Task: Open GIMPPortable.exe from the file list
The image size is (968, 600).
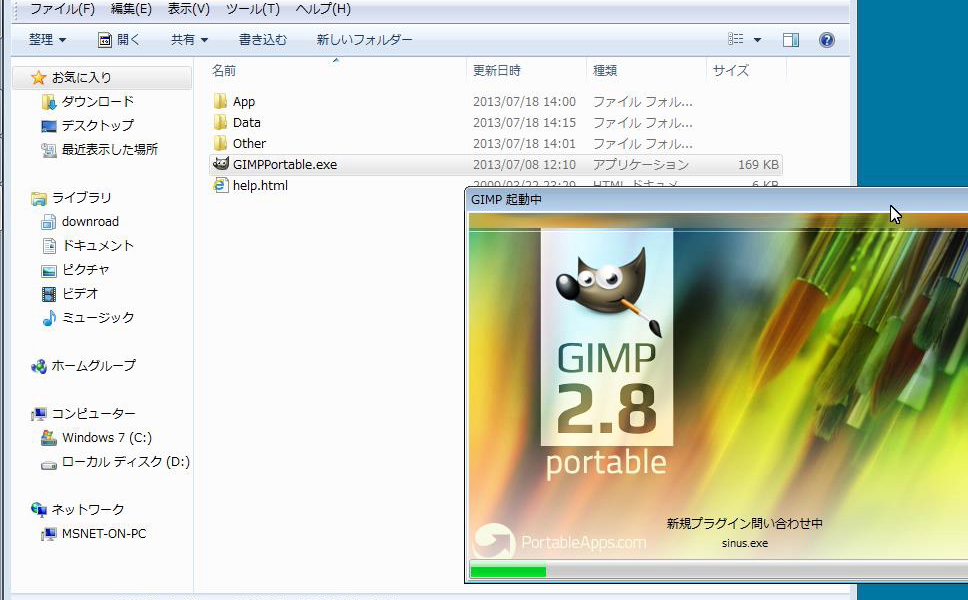Action: (280, 164)
